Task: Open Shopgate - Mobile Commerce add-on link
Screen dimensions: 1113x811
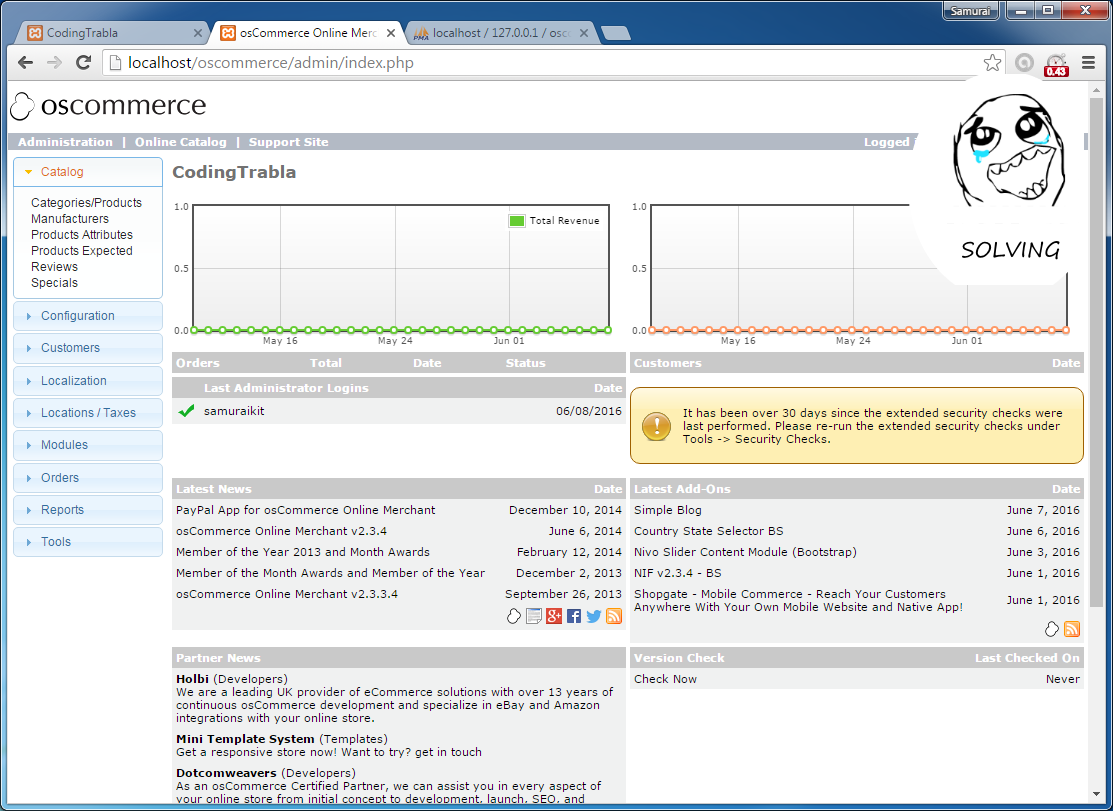Action: pos(799,600)
